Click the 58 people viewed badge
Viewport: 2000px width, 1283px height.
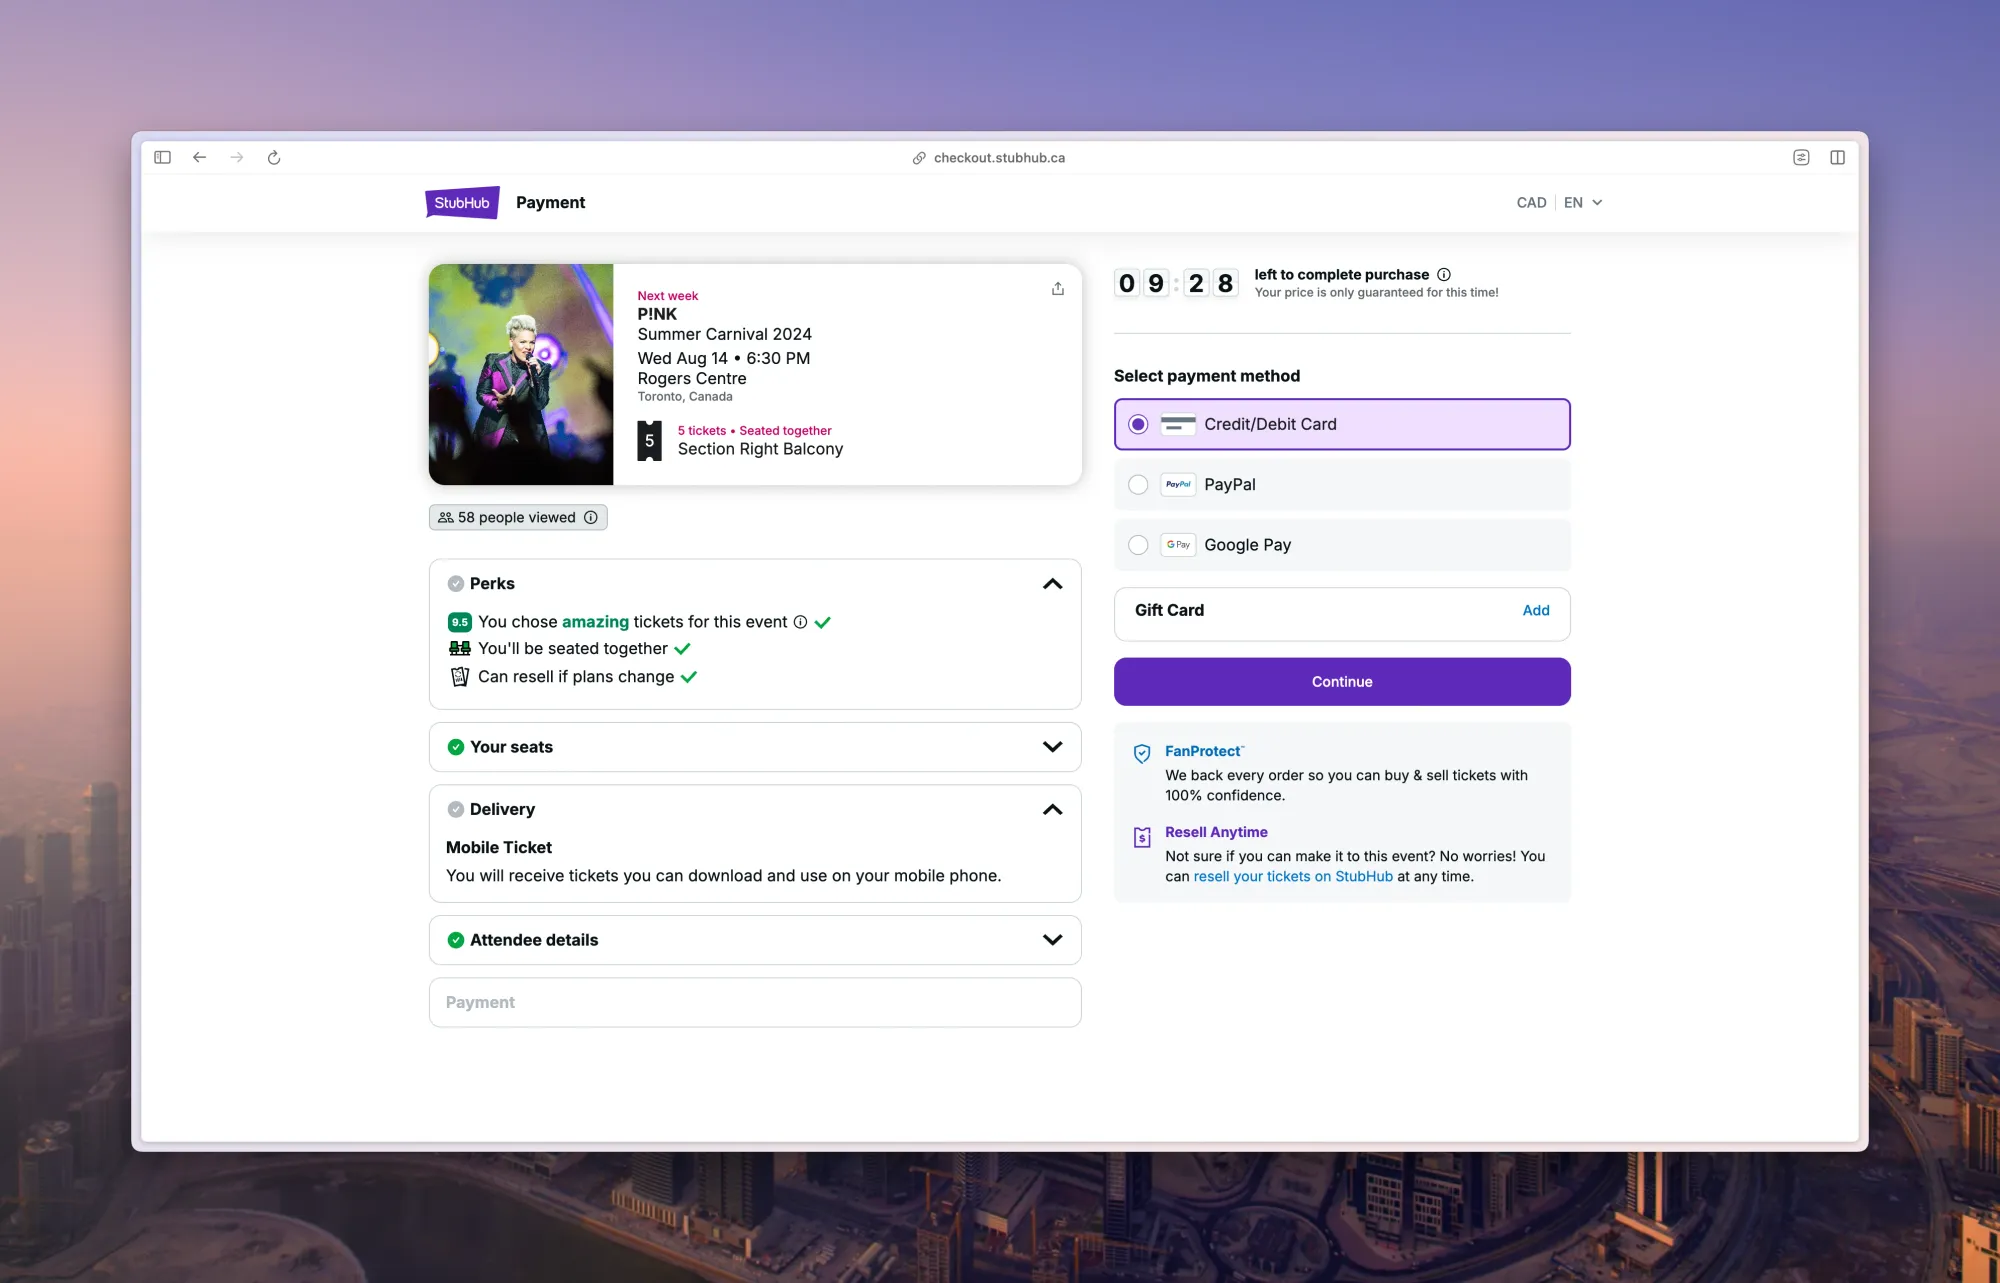coord(518,517)
